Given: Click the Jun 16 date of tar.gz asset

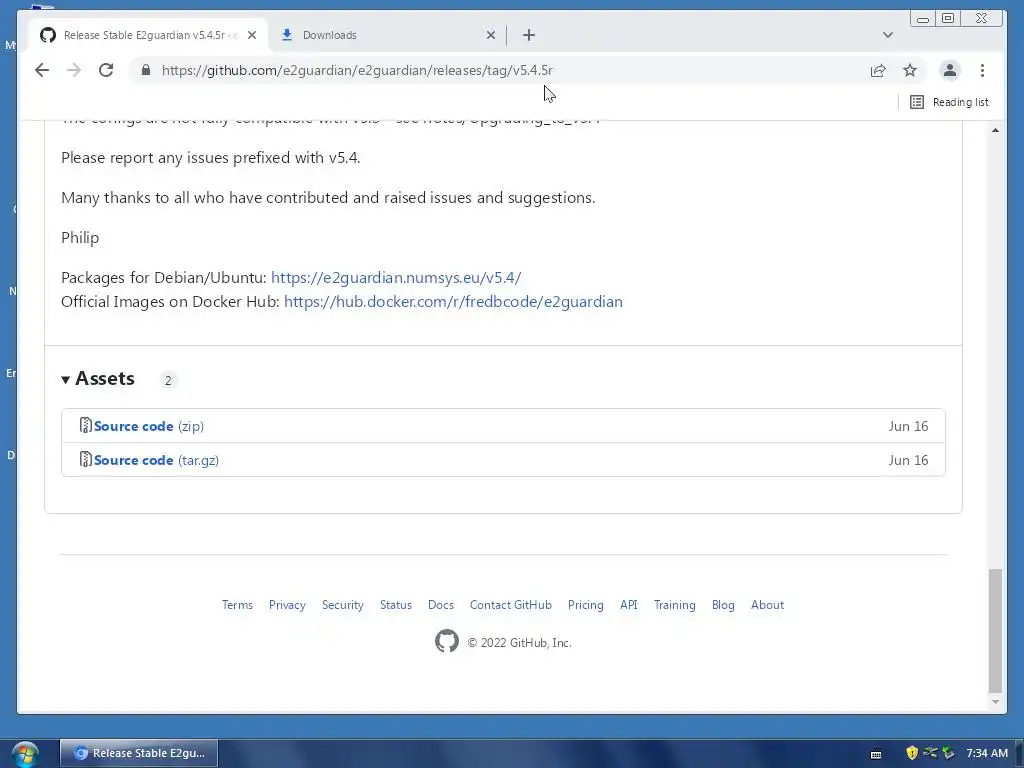Looking at the screenshot, I should tap(908, 460).
